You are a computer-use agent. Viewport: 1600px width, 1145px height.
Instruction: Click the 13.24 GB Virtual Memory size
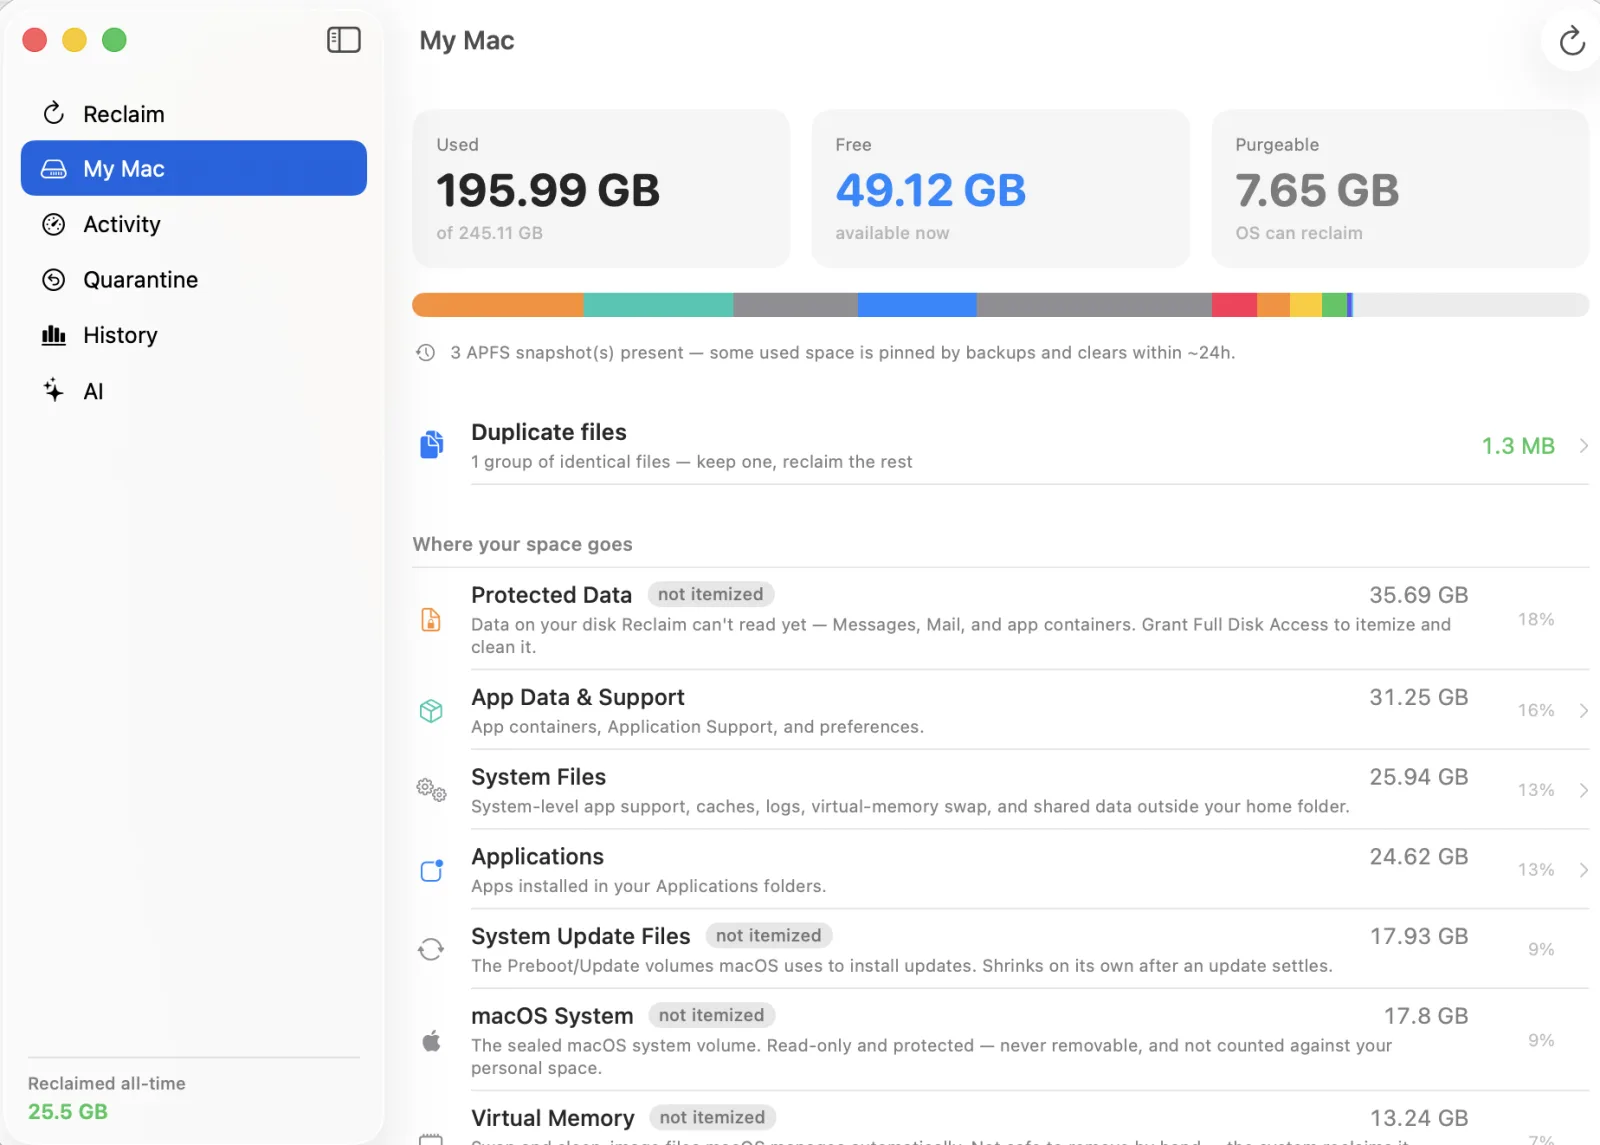point(1418,1118)
